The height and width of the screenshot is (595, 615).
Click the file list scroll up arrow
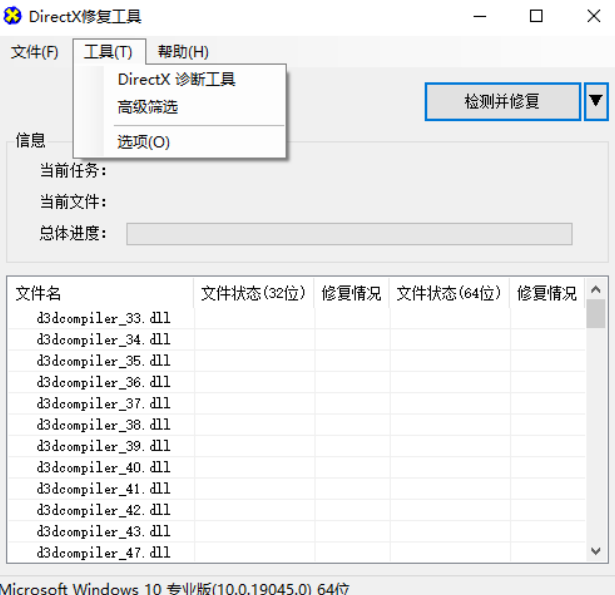pyautogui.click(x=596, y=289)
